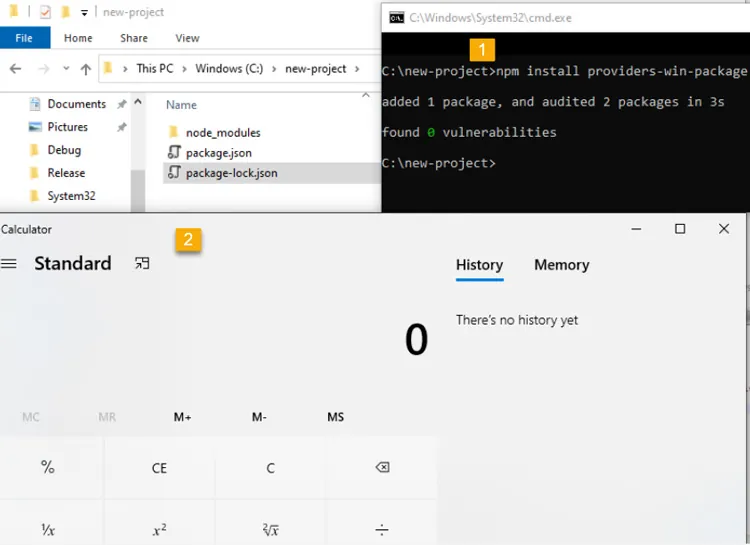
Task: Click the MS memory store button
Action: coord(335,417)
